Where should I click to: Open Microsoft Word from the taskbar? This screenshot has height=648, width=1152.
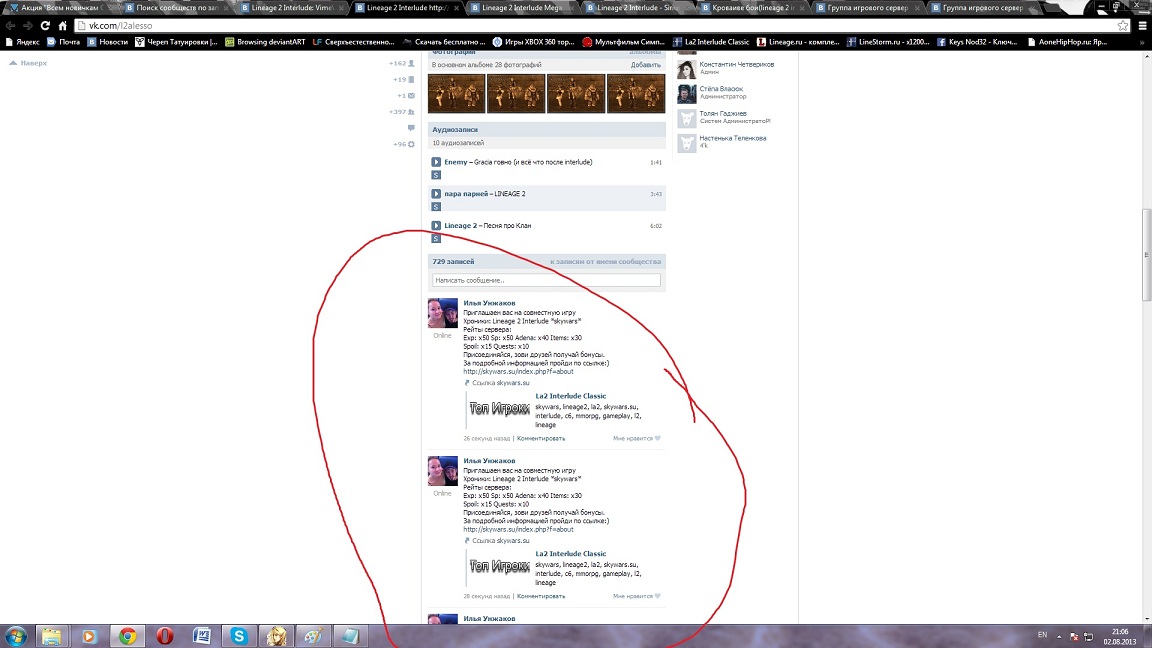pyautogui.click(x=202, y=636)
